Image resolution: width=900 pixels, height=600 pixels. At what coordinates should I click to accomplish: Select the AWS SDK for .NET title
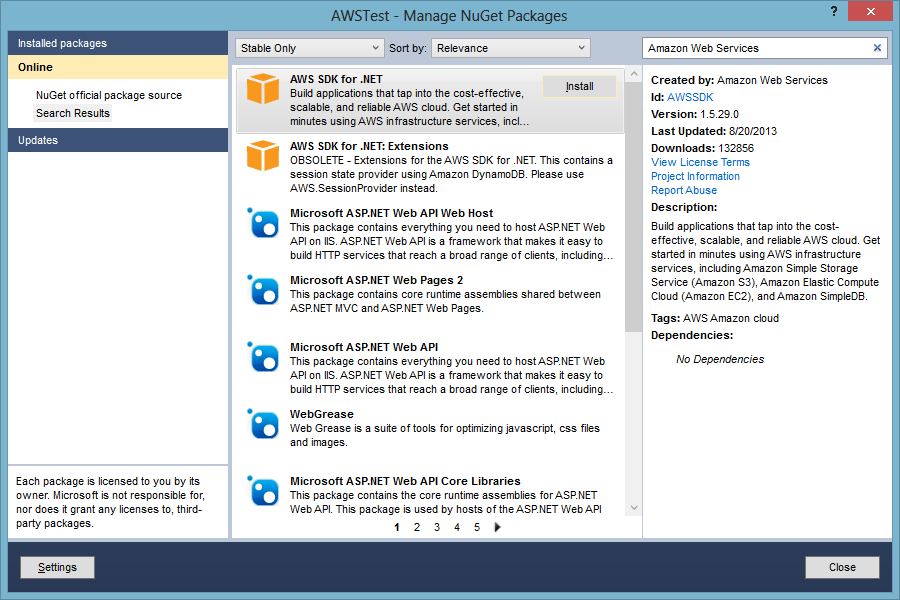(336, 79)
